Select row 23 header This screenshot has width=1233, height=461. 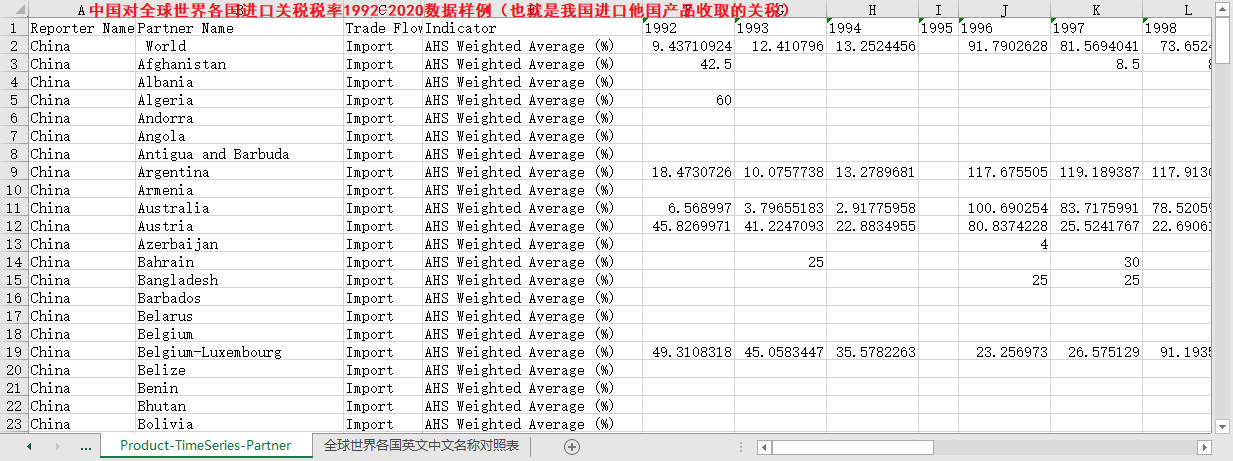pyautogui.click(x=14, y=424)
